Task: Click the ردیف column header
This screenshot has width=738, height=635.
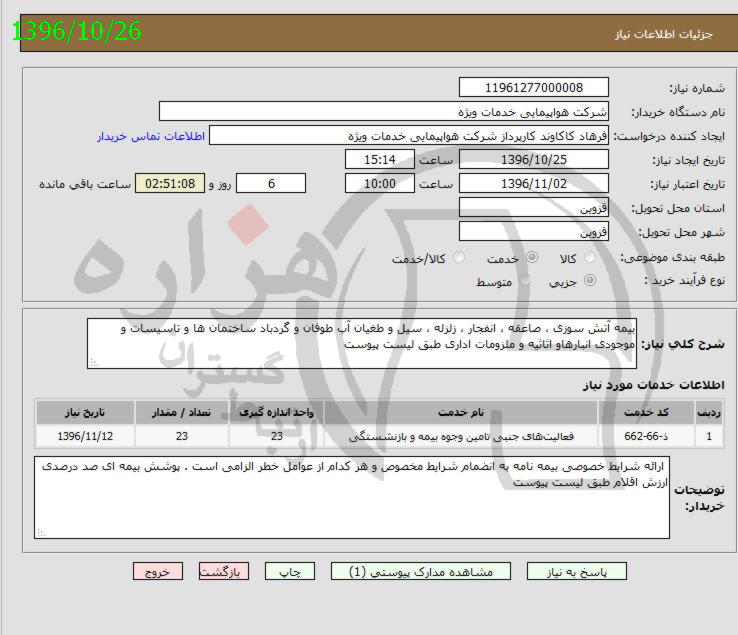Action: (709, 412)
